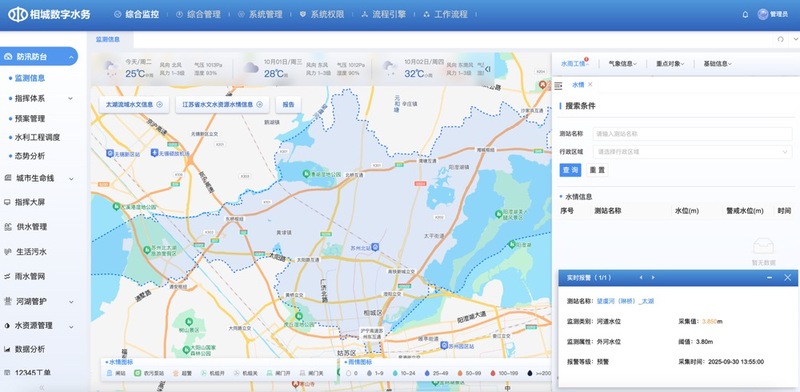This screenshot has width=800, height=392.
Task: Expand the 气象信息 dropdown menu
Action: tap(622, 64)
